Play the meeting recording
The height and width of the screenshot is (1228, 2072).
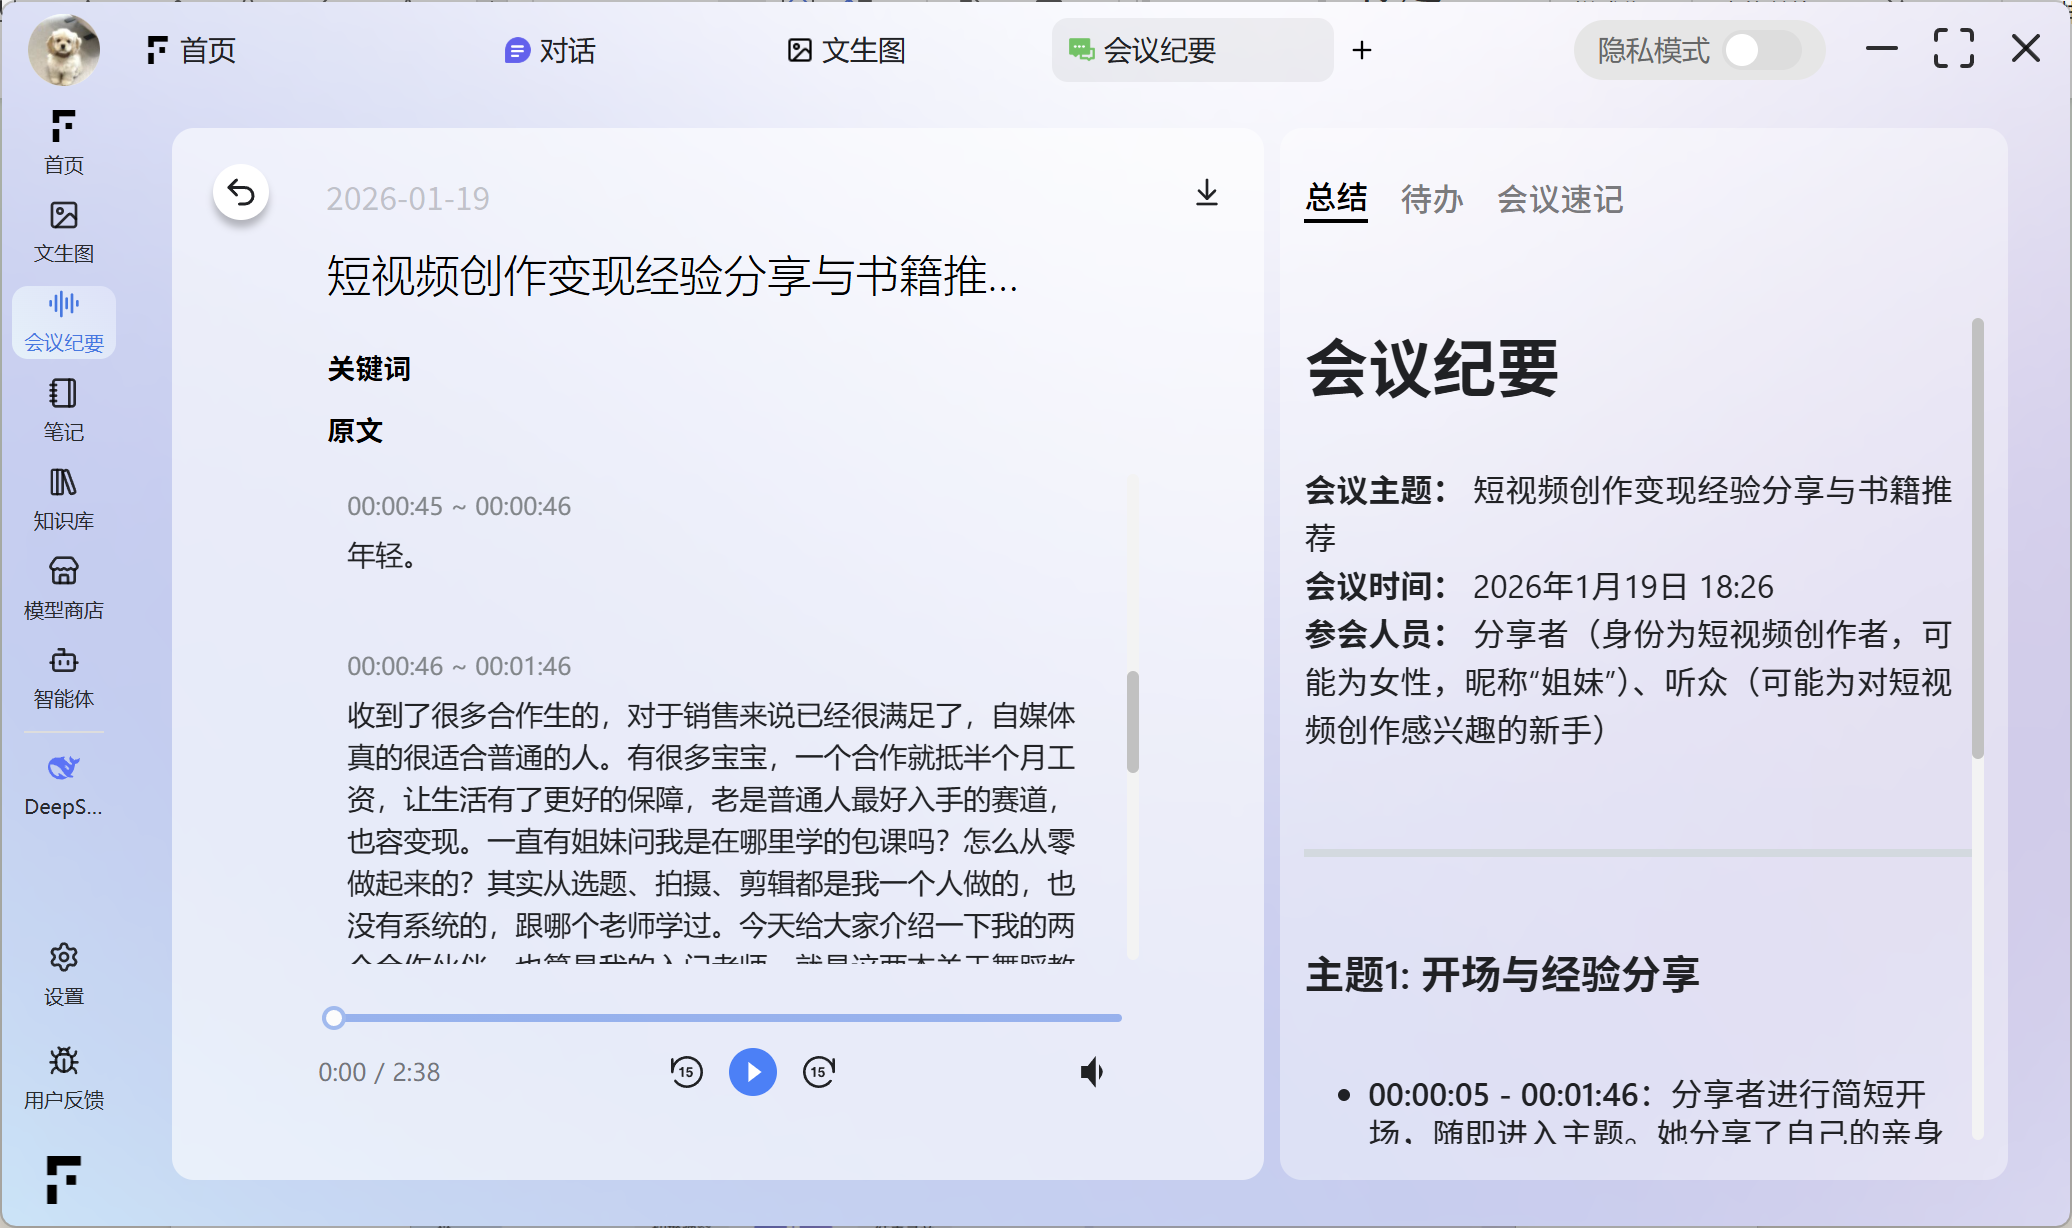[753, 1072]
